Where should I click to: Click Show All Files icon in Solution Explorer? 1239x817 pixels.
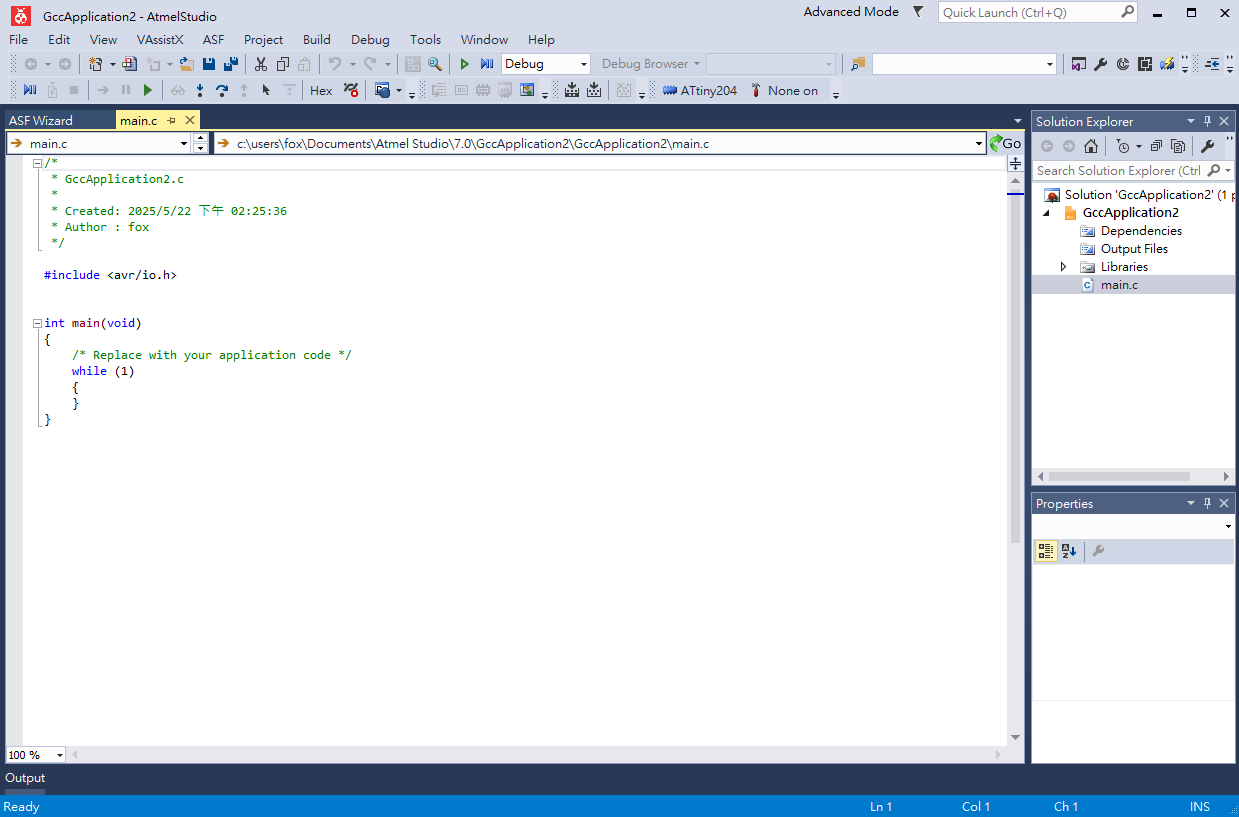point(1178,146)
